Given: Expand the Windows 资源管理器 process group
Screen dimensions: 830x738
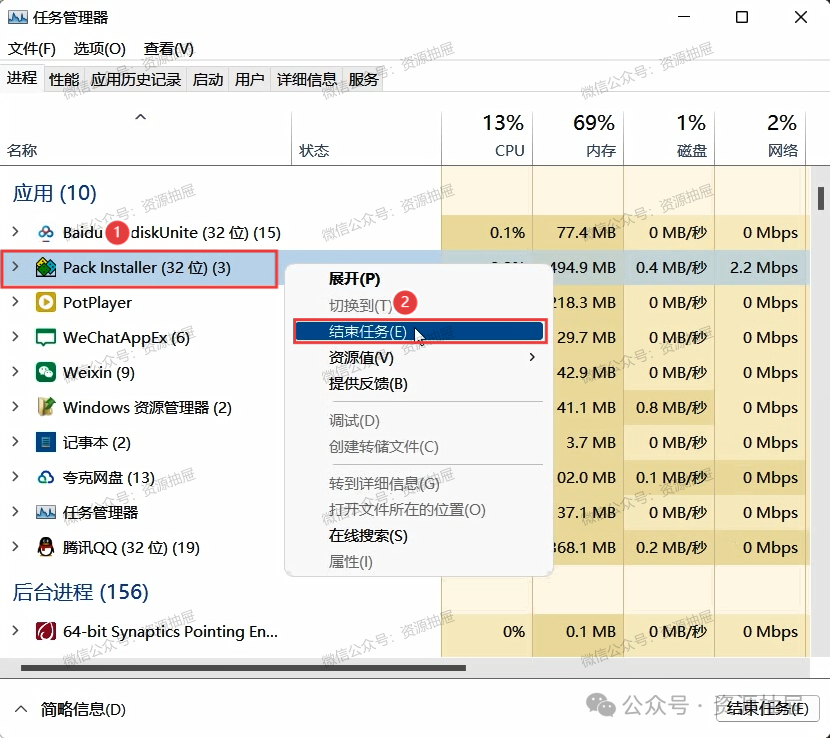Looking at the screenshot, I should [x=15, y=407].
